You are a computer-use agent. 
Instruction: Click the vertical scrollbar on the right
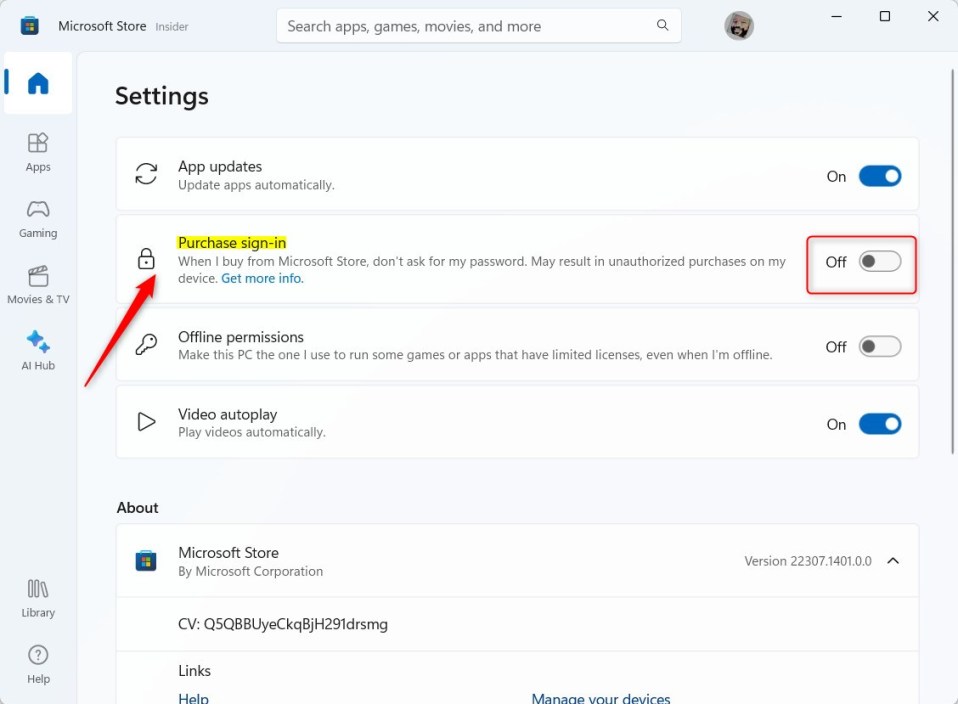953,262
